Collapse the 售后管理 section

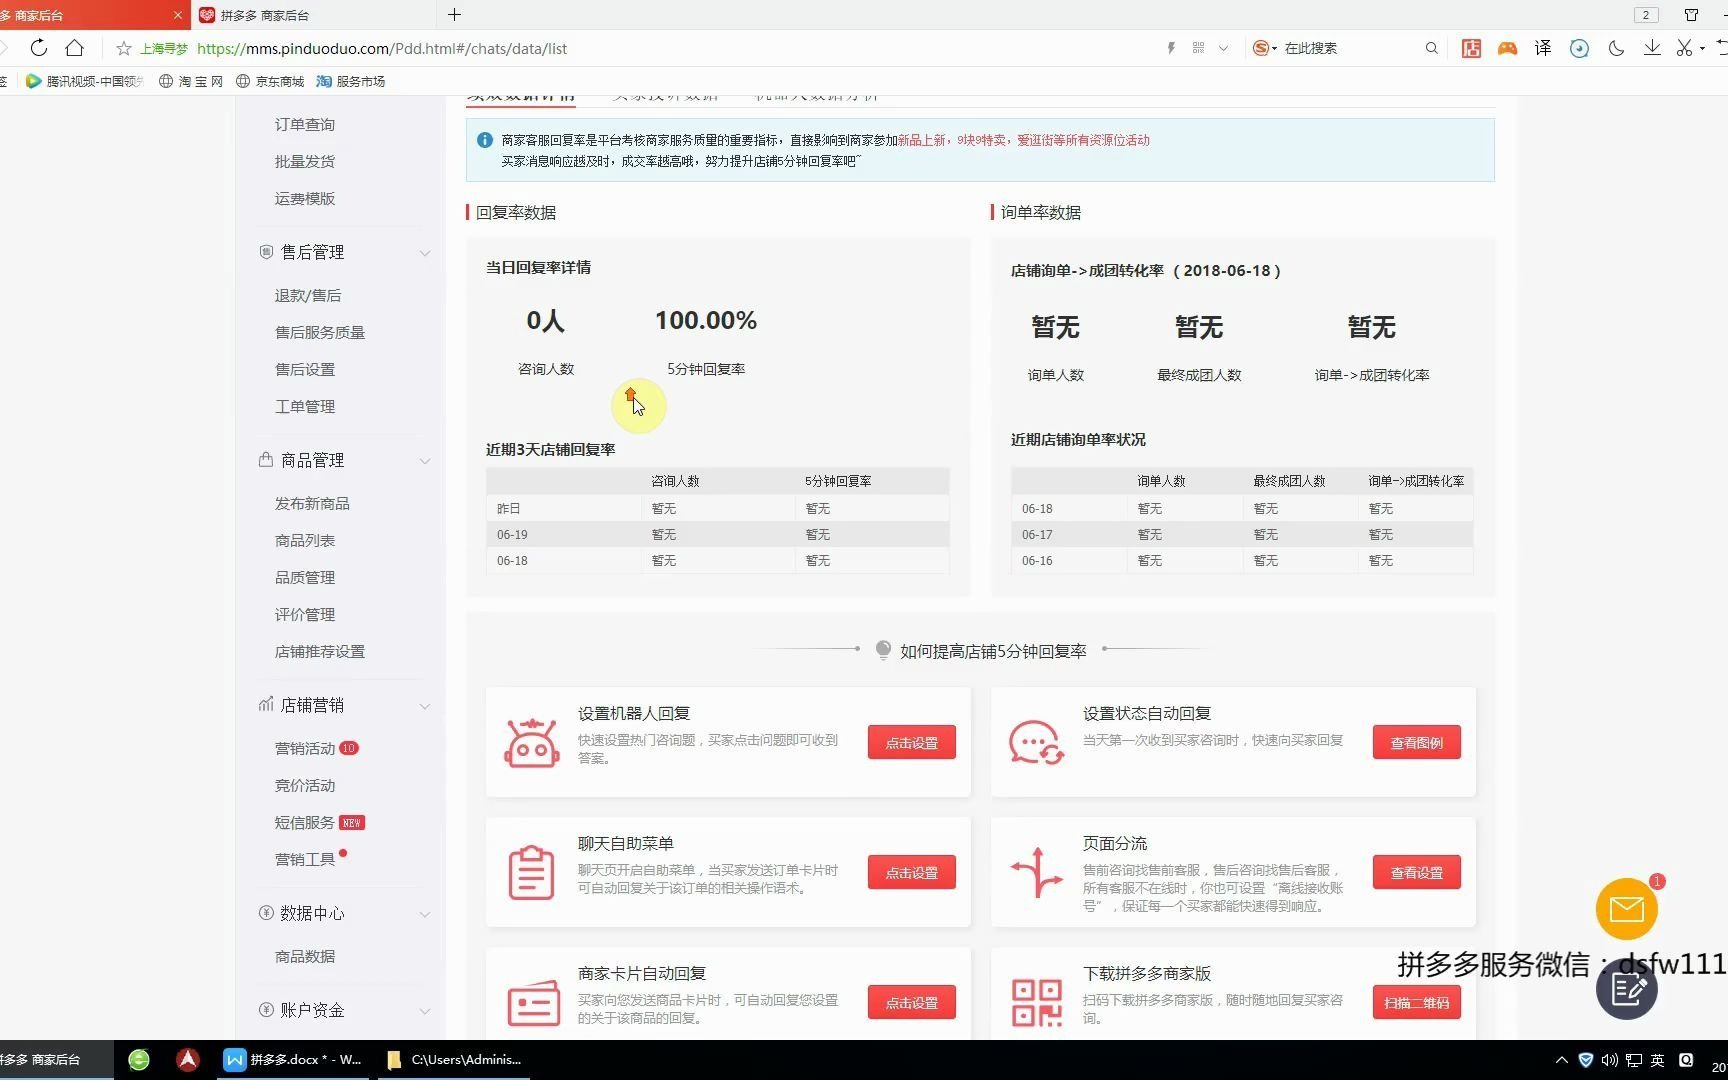pyautogui.click(x=425, y=253)
